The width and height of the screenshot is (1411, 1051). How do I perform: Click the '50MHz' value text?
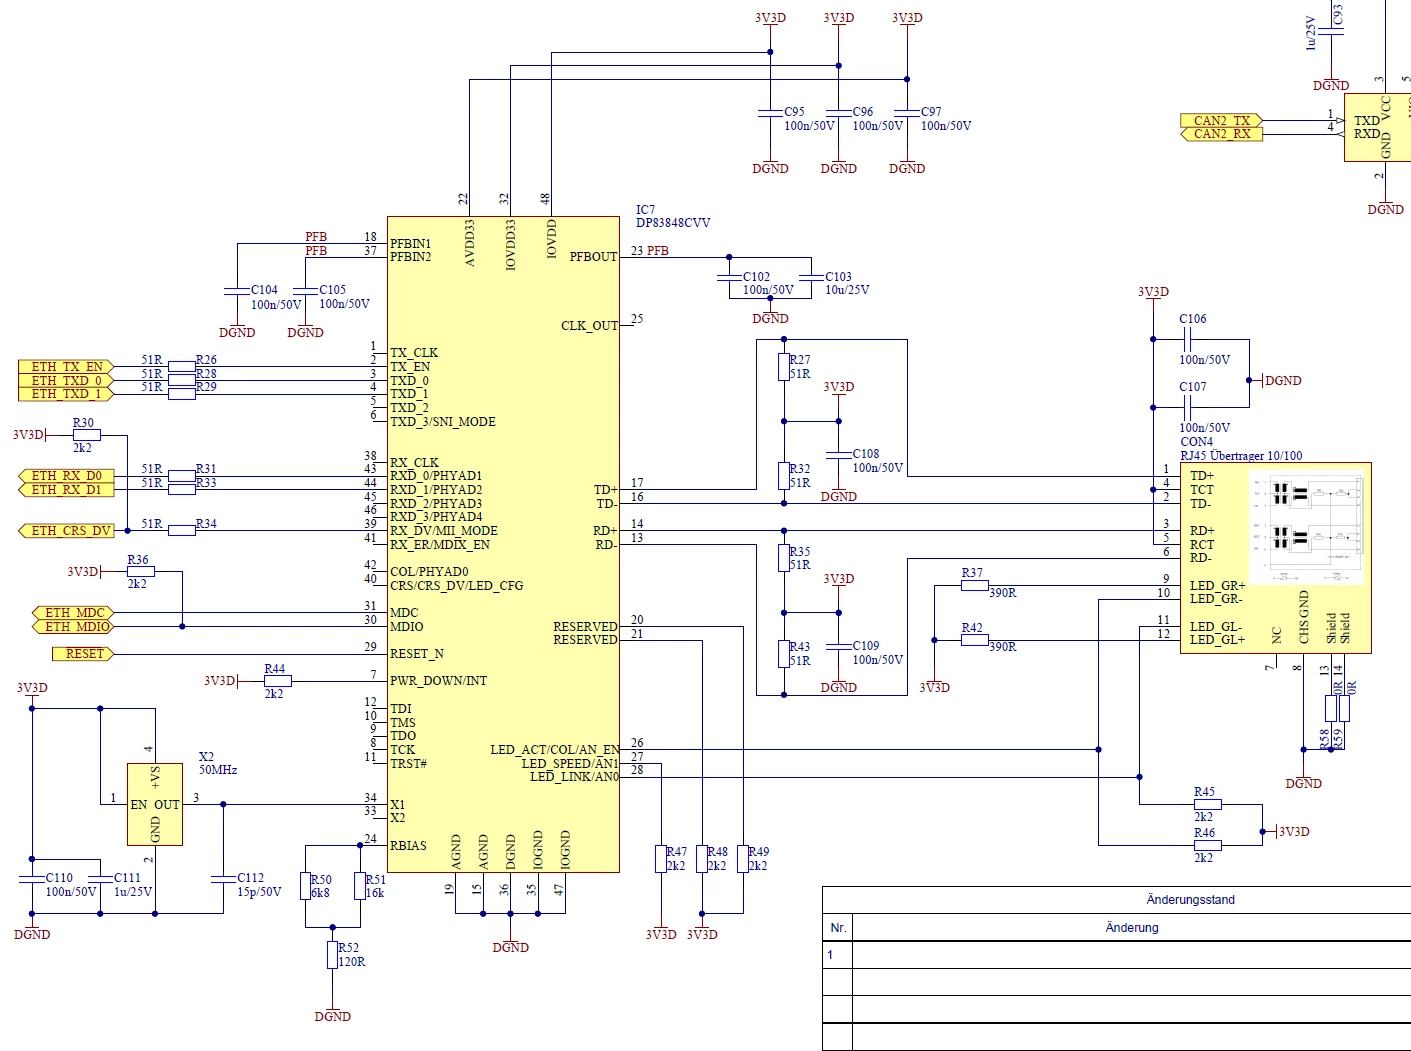click(218, 770)
